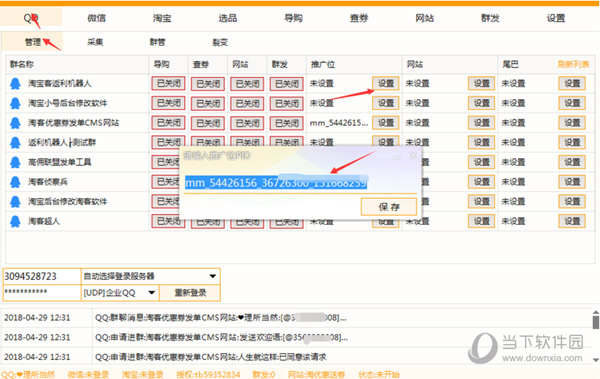Select the 裂变 sub-tab
Viewport: 600px width, 379px height.
220,42
